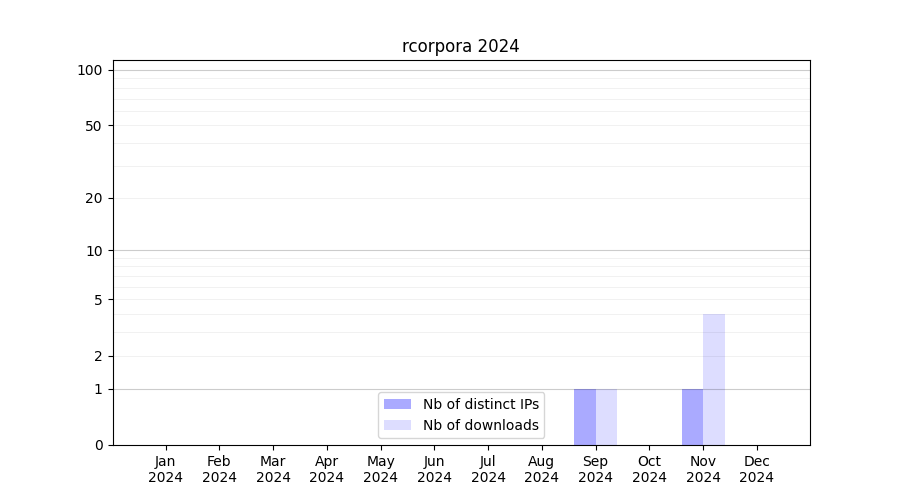Click the 'Nb of downloads' legend label

click(480, 425)
